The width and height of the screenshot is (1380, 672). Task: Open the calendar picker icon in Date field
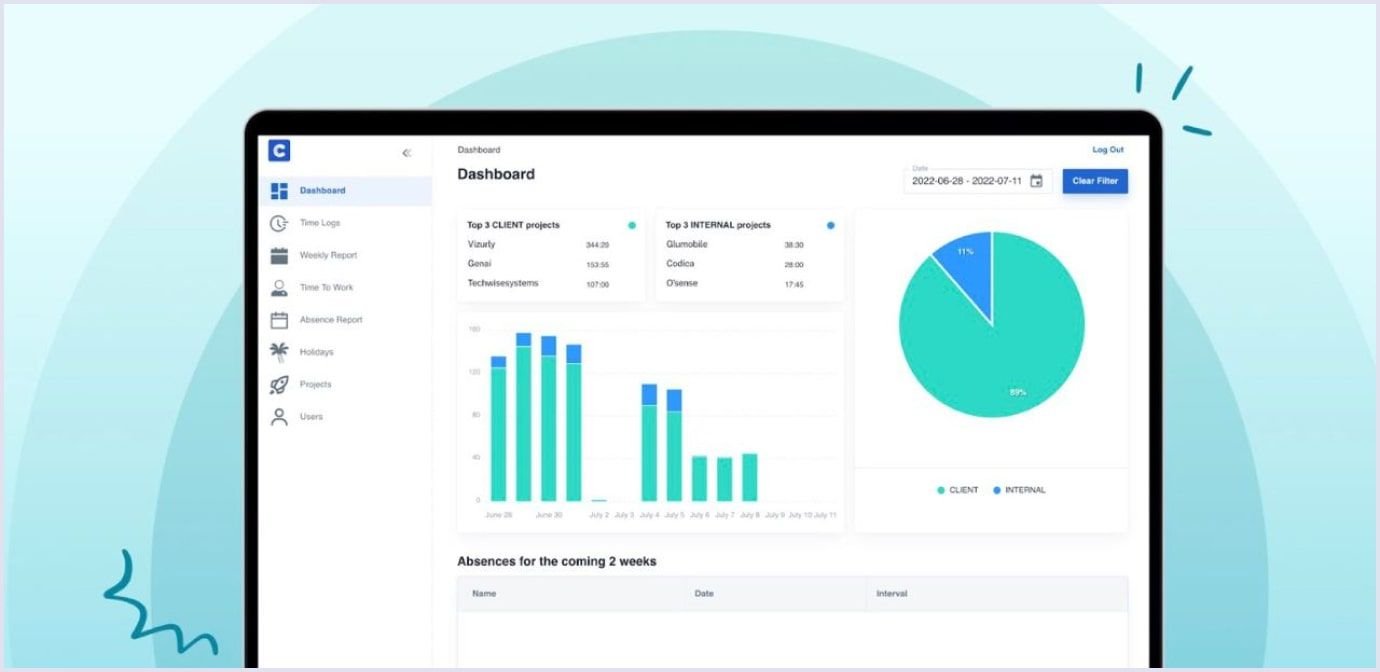click(1036, 181)
